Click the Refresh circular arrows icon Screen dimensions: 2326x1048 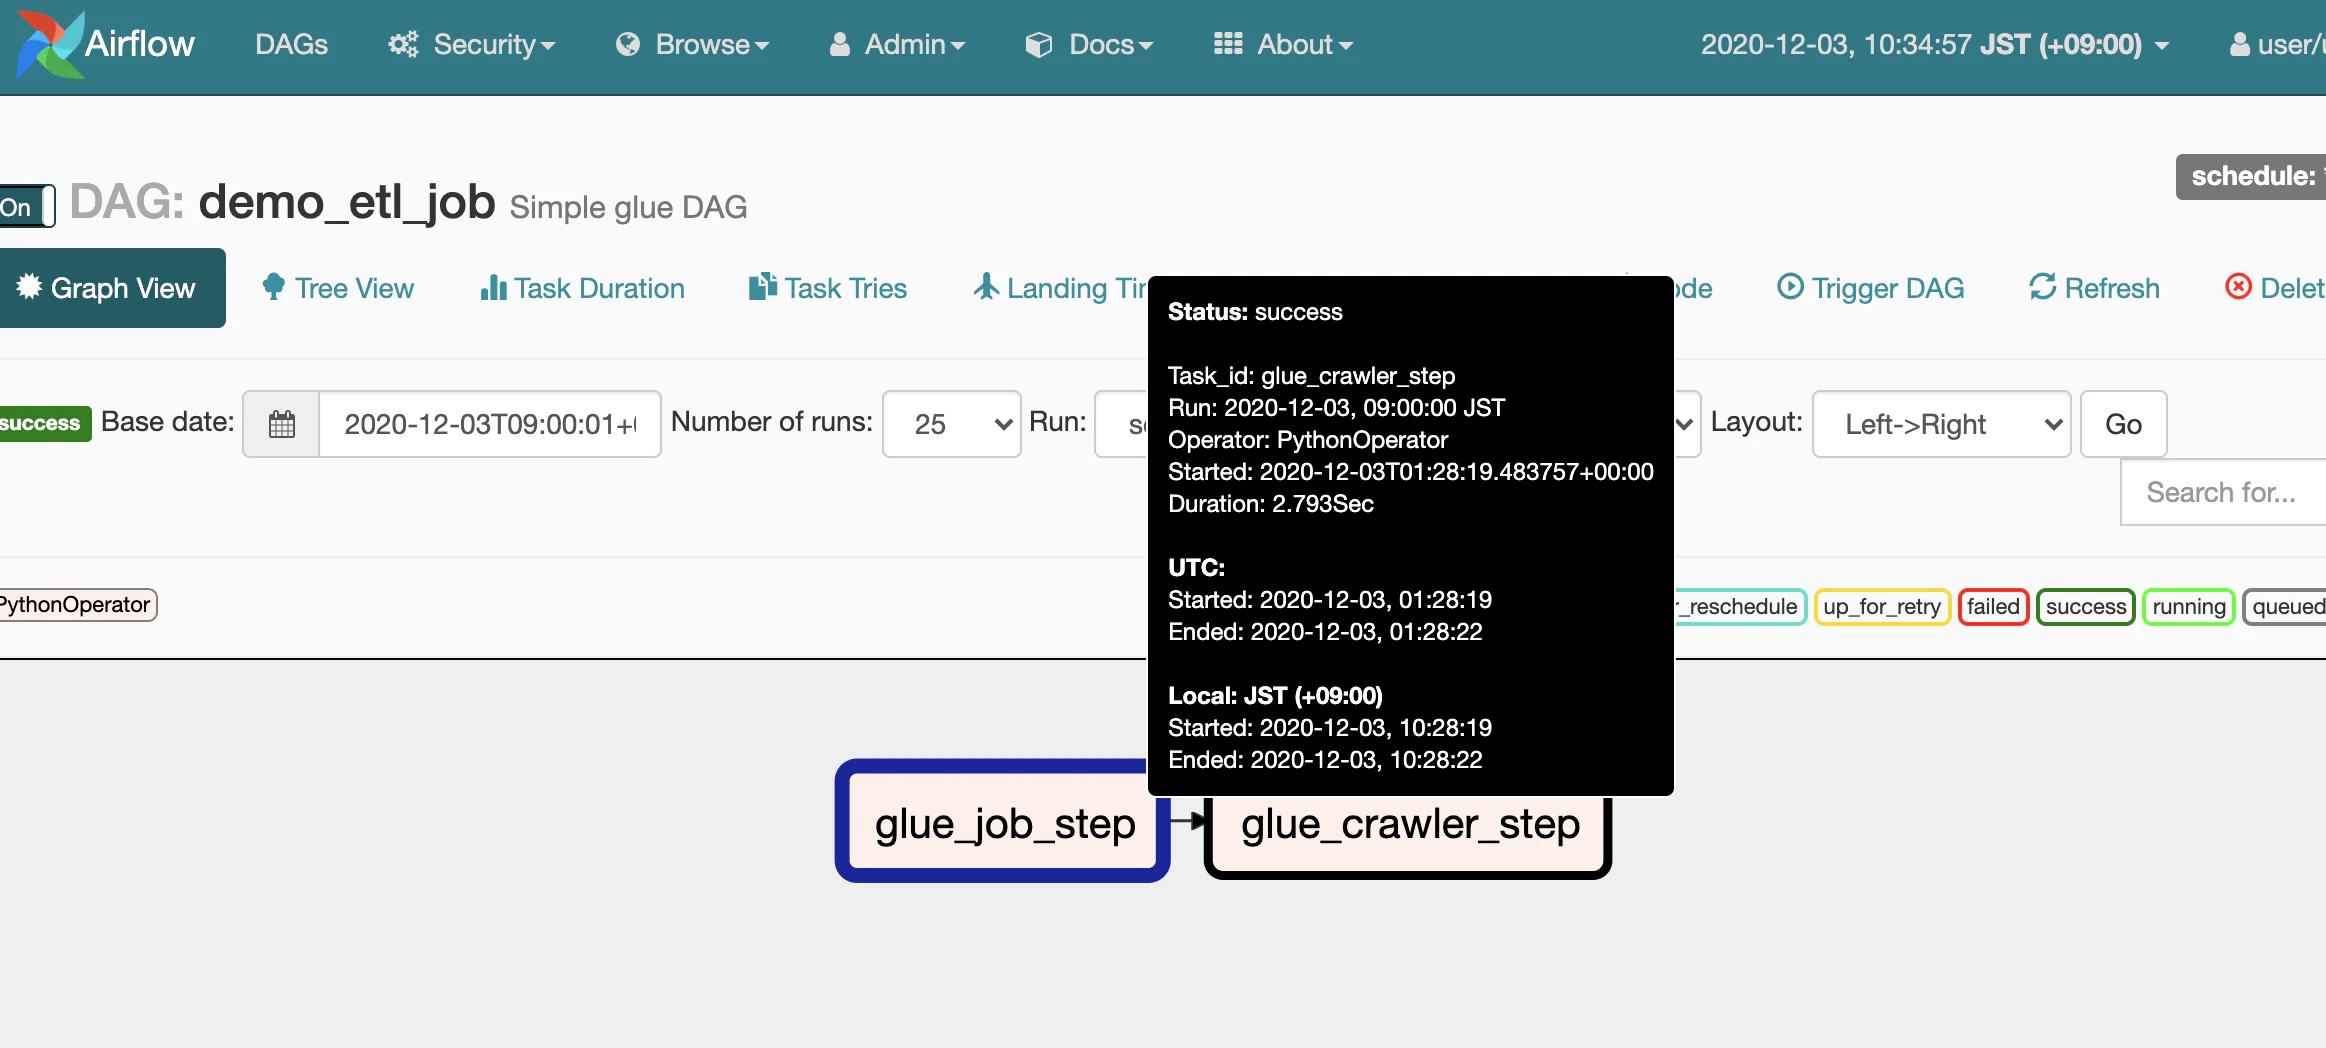pyautogui.click(x=2043, y=287)
